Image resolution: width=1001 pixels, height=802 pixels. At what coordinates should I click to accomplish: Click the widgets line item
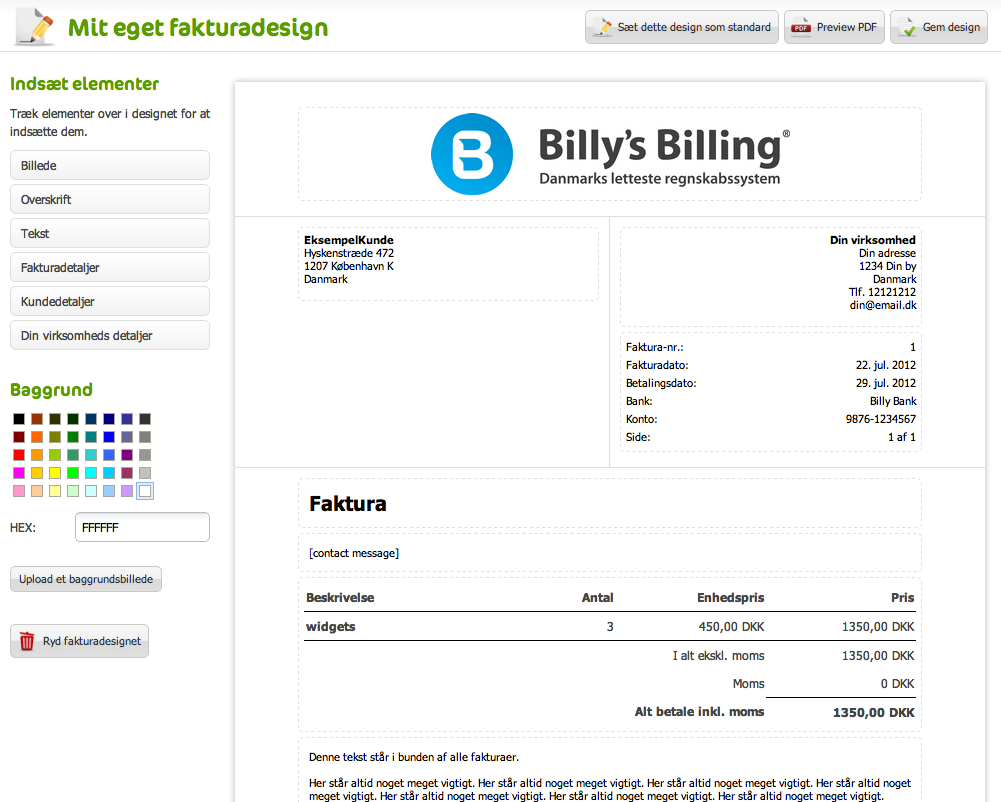[331, 626]
